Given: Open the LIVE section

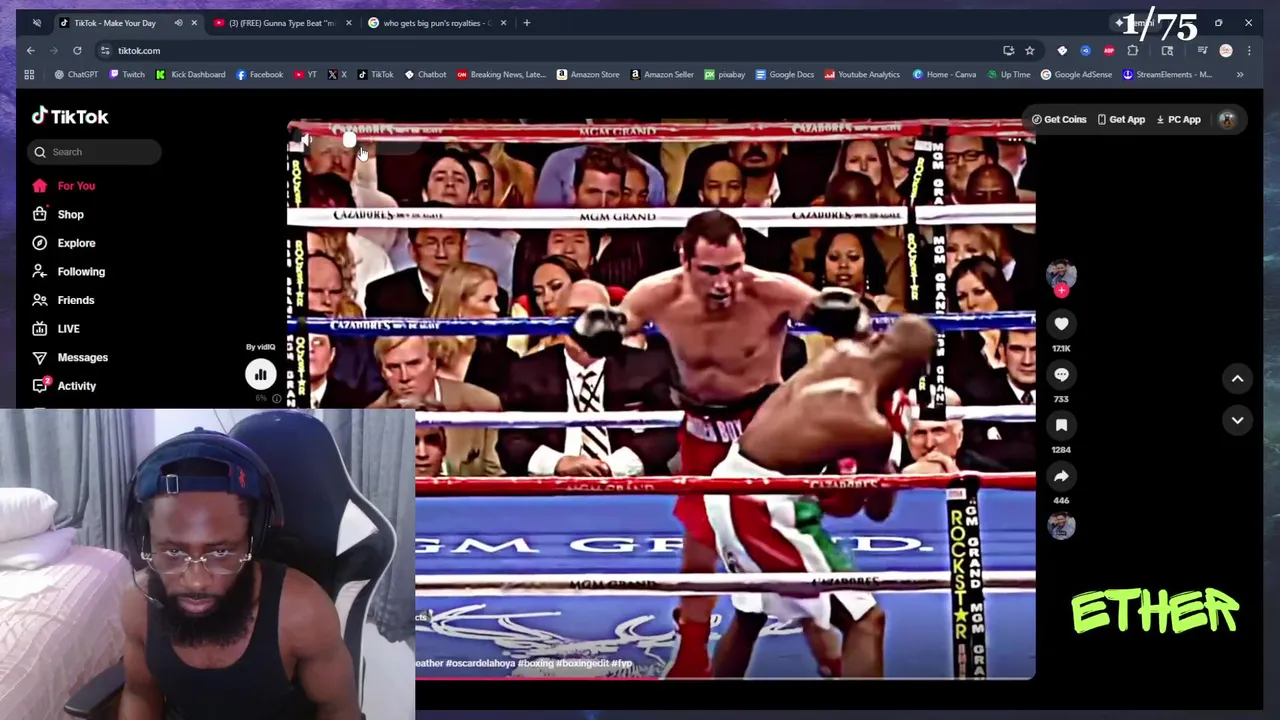Looking at the screenshot, I should click(56, 328).
